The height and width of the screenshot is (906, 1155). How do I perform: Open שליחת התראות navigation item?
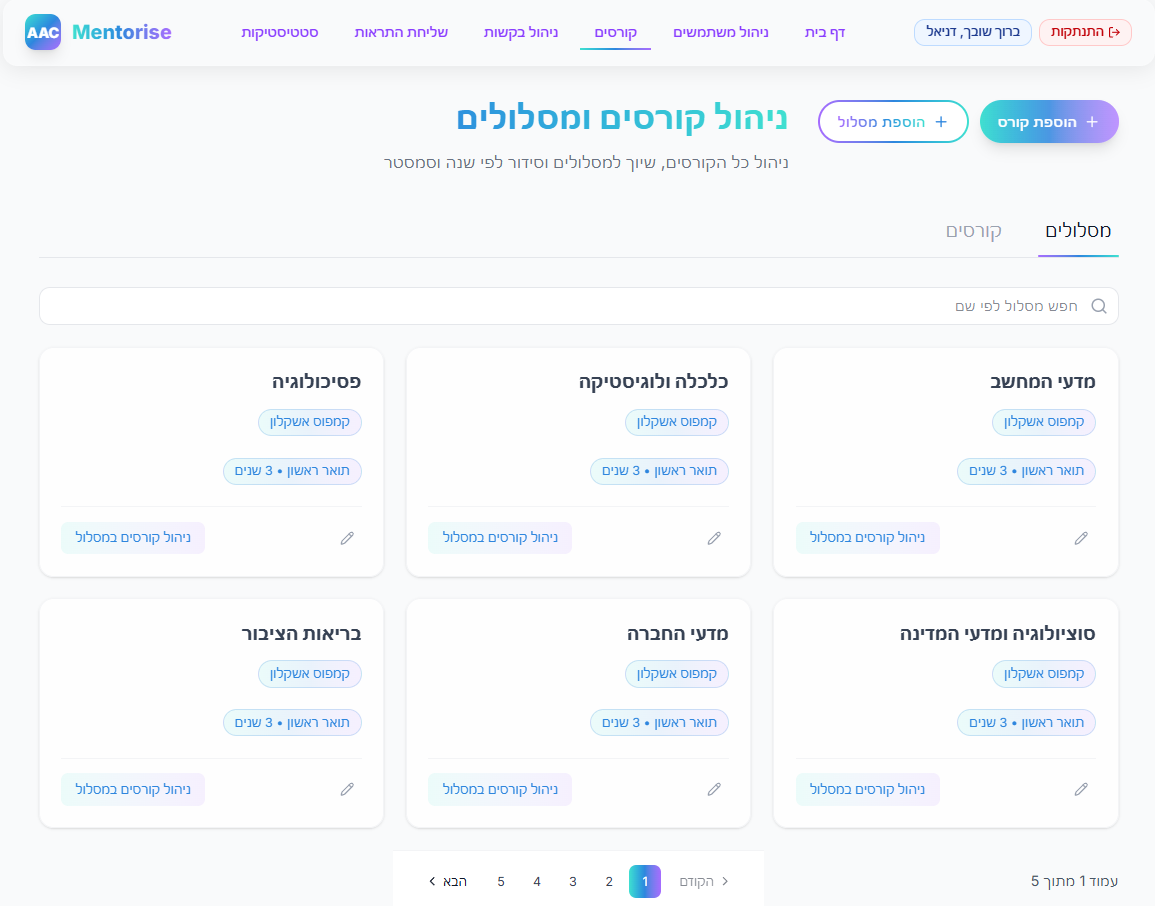click(401, 32)
